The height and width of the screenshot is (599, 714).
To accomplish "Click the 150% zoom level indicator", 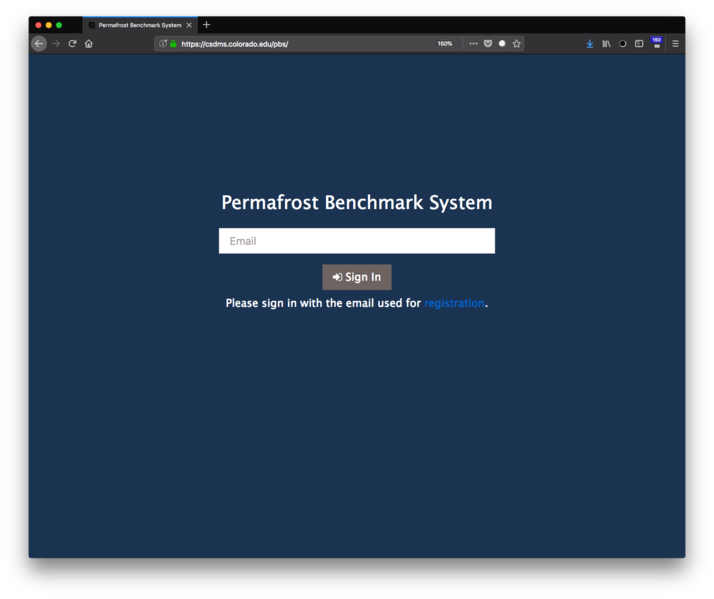I will pos(444,44).
